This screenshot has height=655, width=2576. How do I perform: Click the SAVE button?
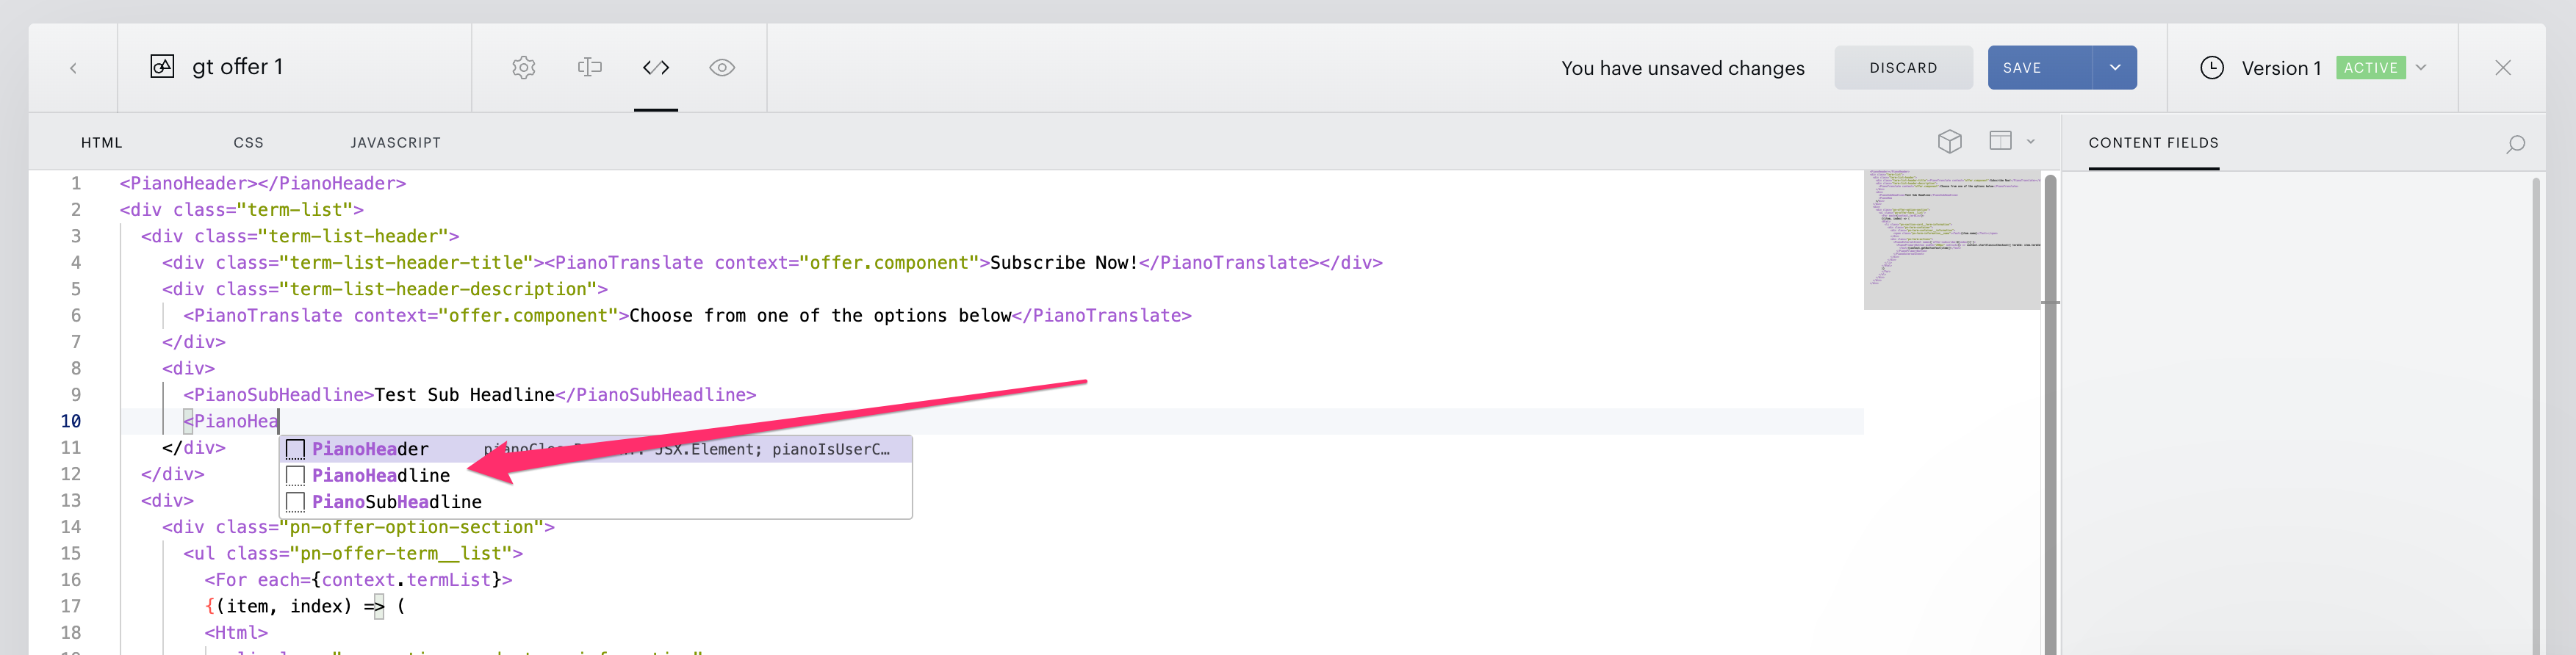pyautogui.click(x=2039, y=68)
